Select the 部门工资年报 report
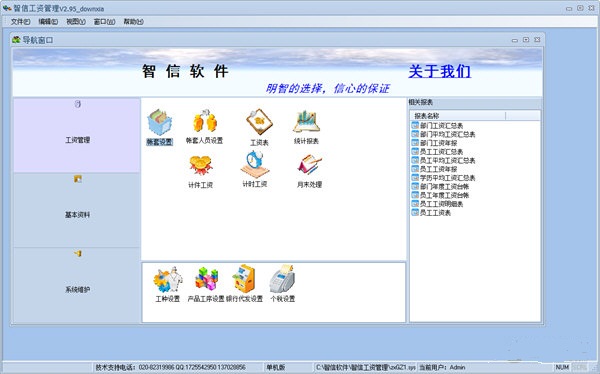600x374 pixels. (434, 143)
